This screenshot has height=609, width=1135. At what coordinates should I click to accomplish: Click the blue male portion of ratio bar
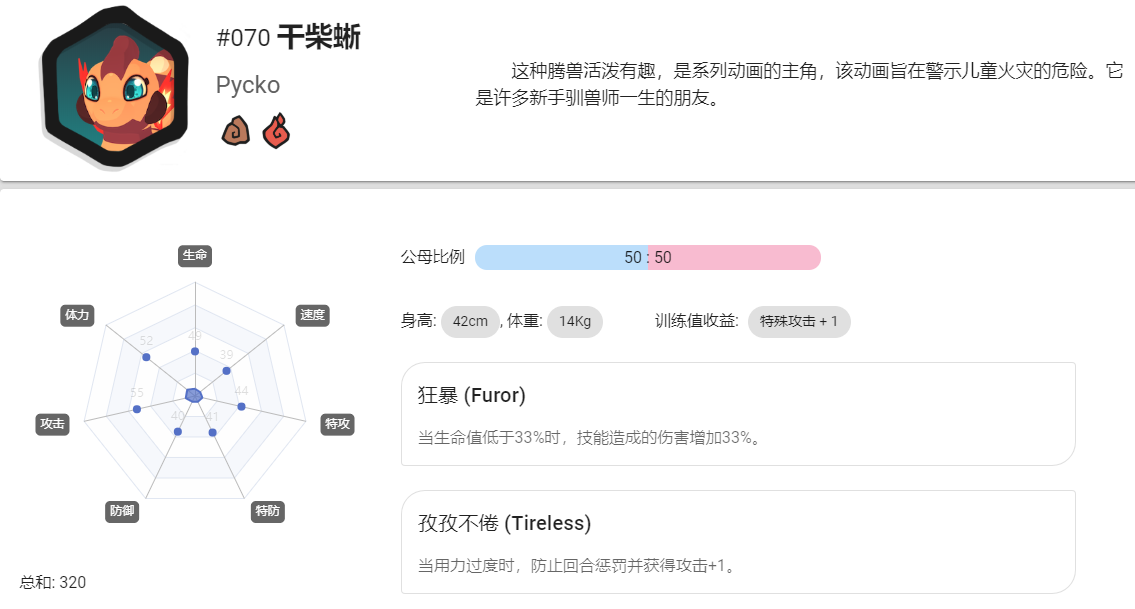(561, 258)
